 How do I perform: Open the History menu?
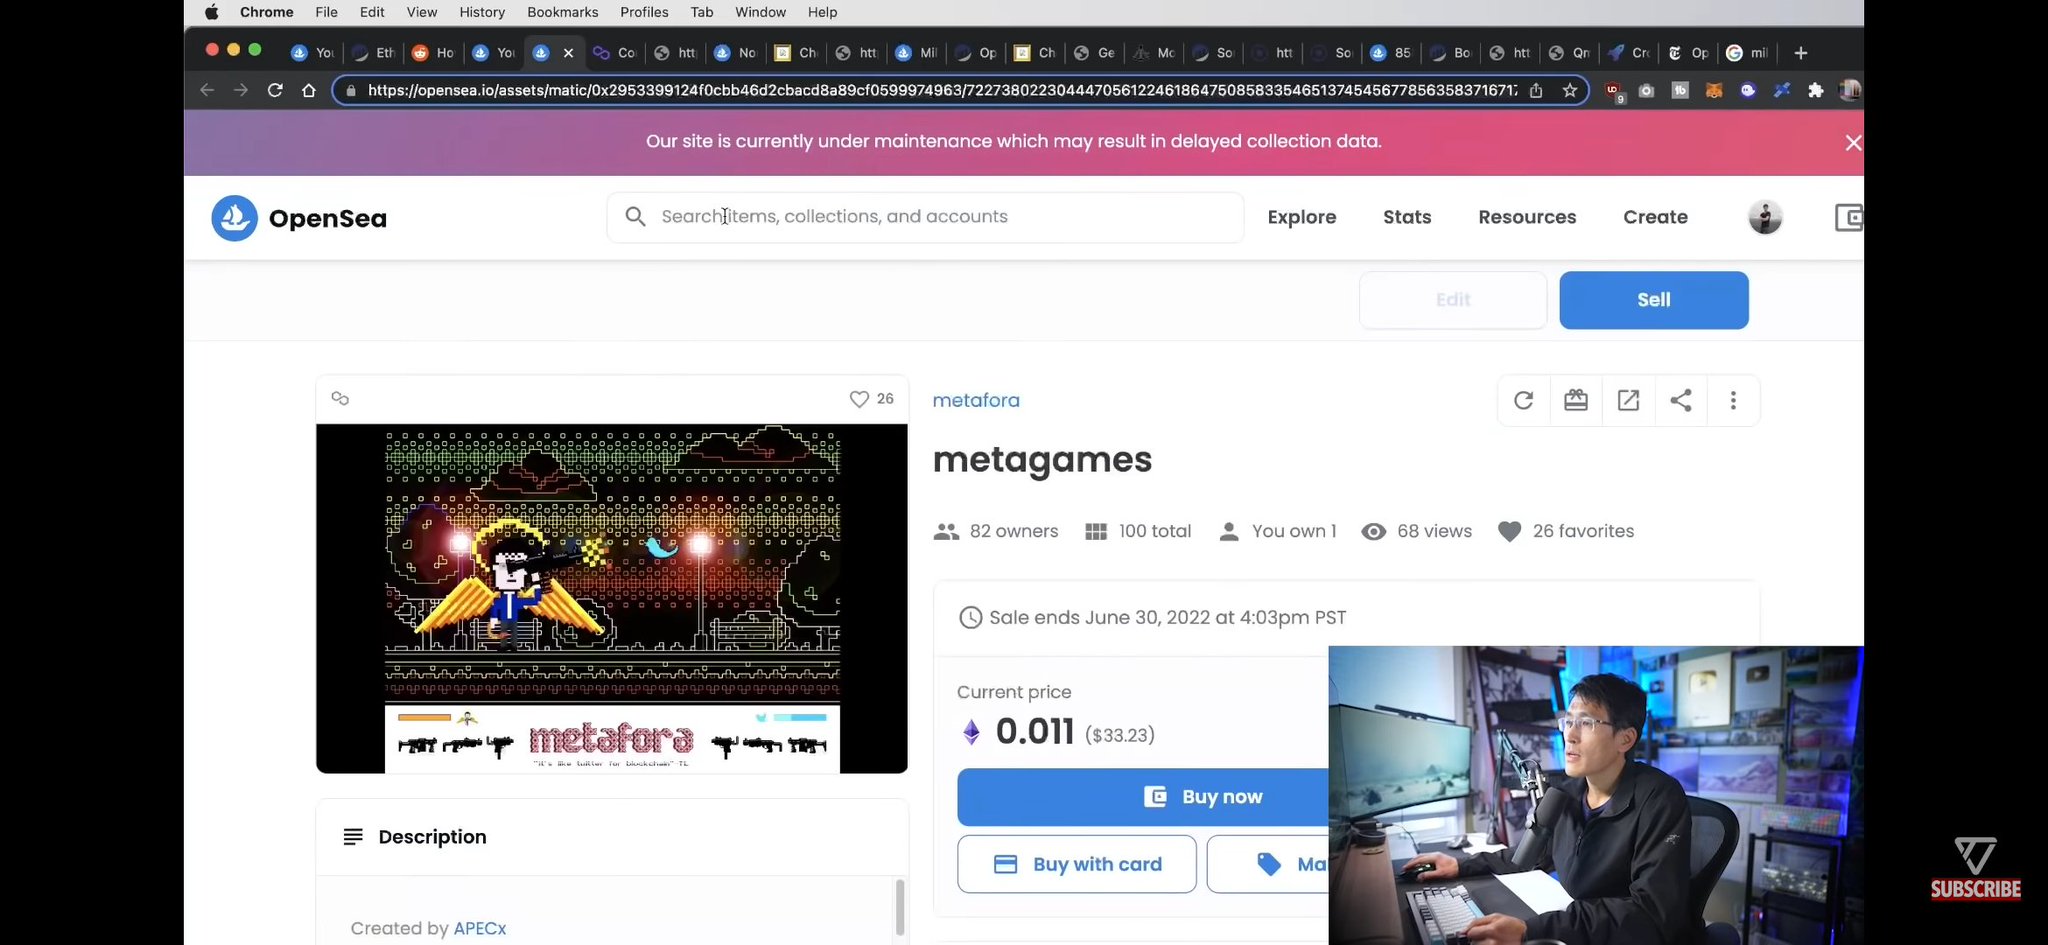[x=482, y=12]
